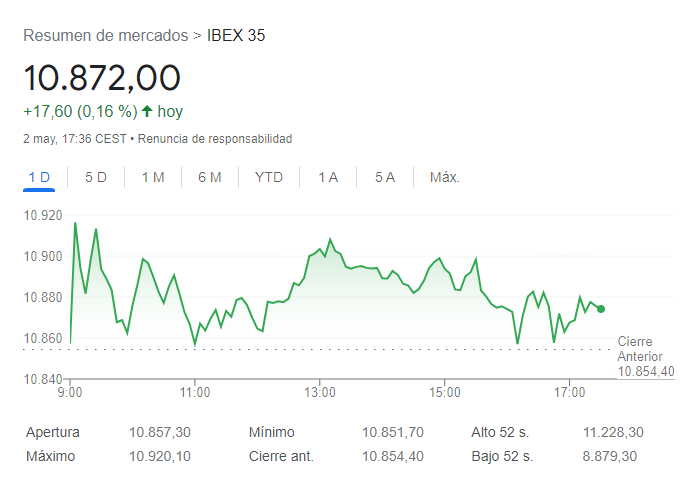Show the 6 M chart range

coord(210,177)
